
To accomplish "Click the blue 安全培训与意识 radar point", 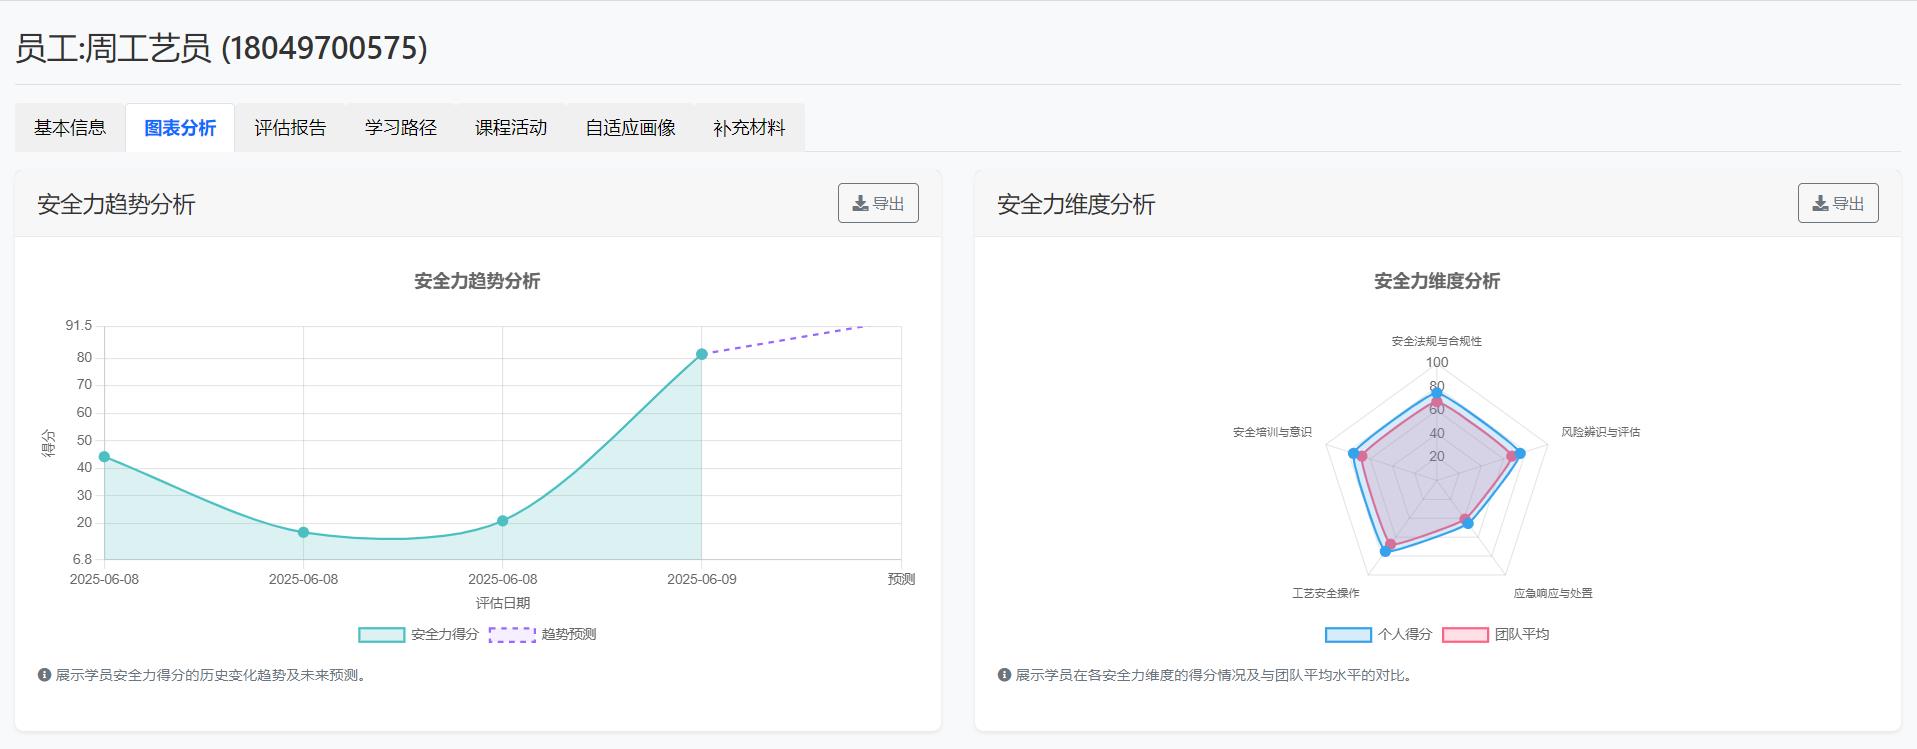I will click(1354, 454).
